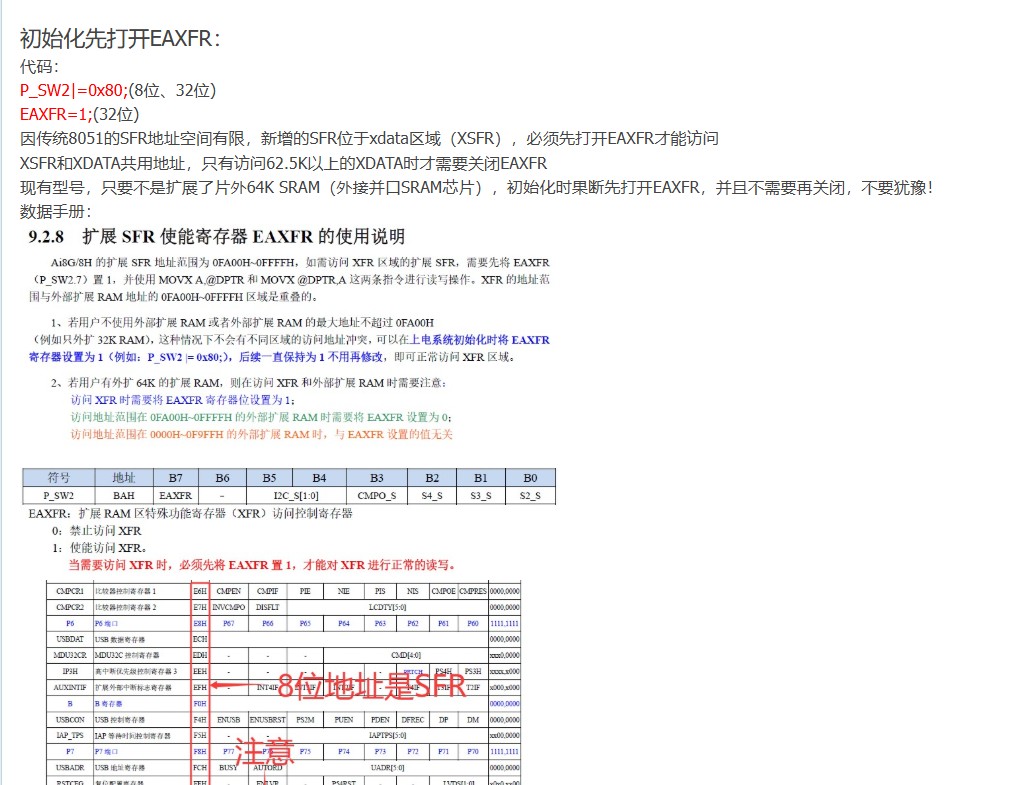The image size is (1025, 785).
Task: Click the BAH address table cell
Action: coord(124,495)
